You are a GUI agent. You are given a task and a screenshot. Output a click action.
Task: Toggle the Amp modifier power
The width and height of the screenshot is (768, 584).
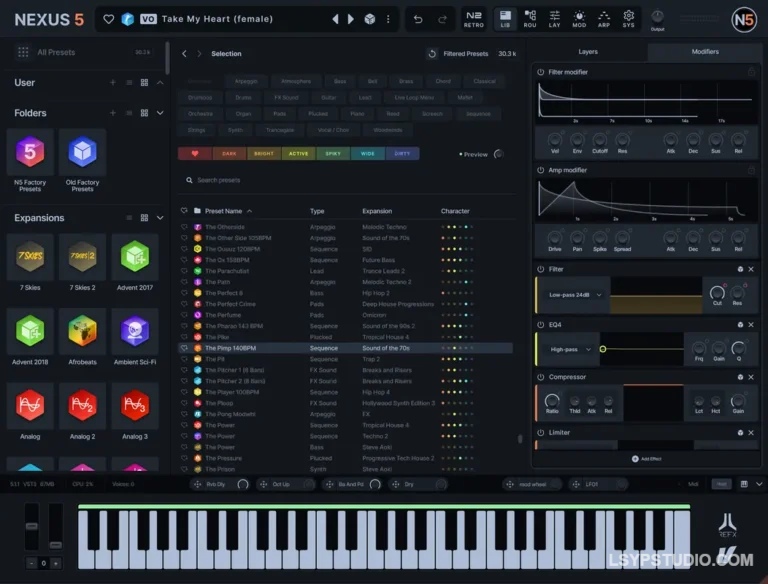tap(541, 170)
